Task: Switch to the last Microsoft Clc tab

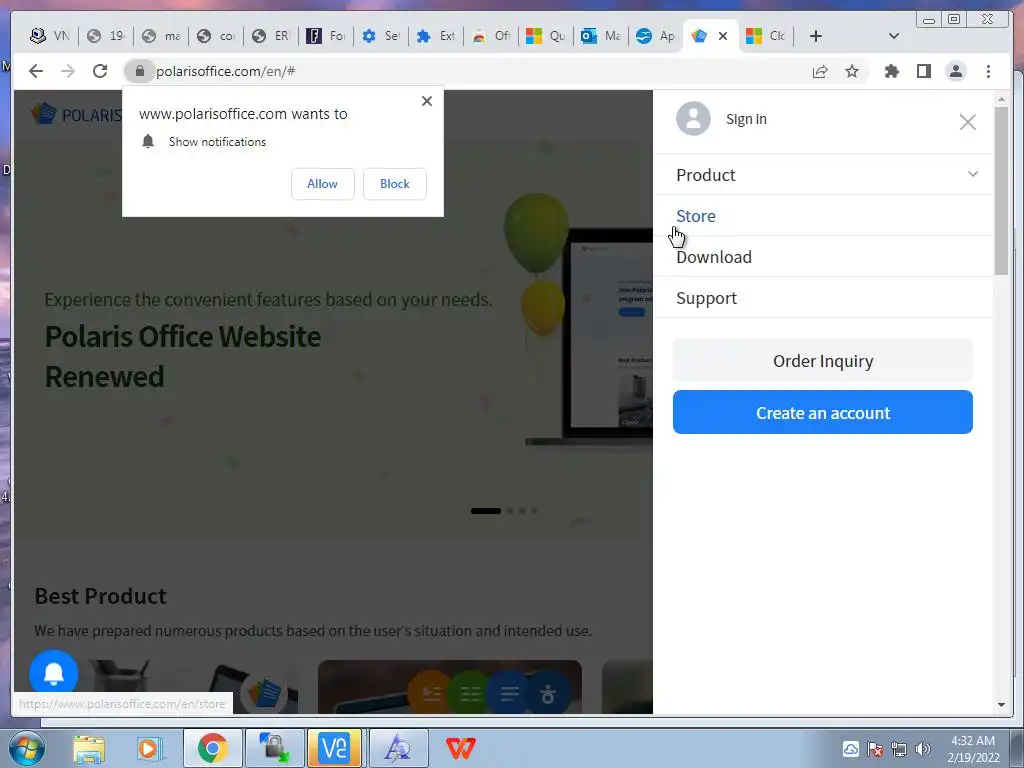Action: pos(765,36)
